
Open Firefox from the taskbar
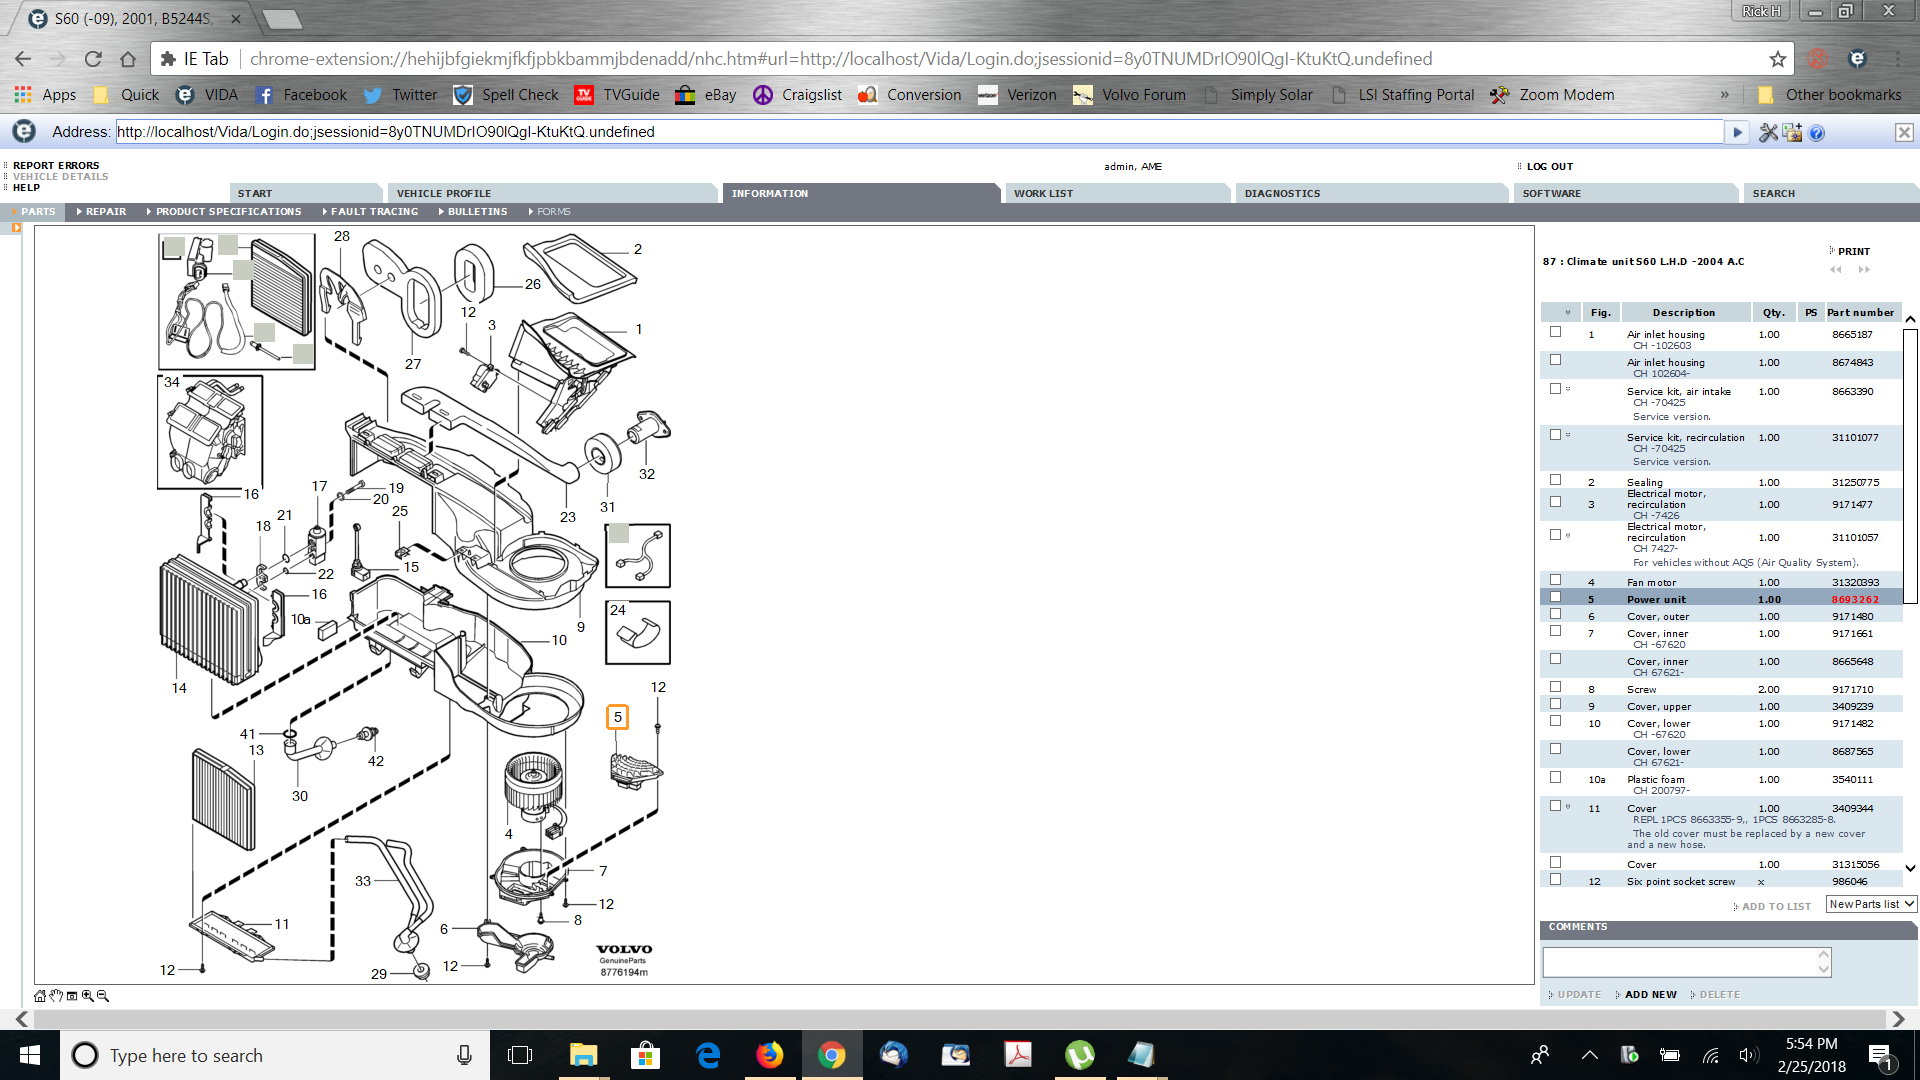(769, 1055)
